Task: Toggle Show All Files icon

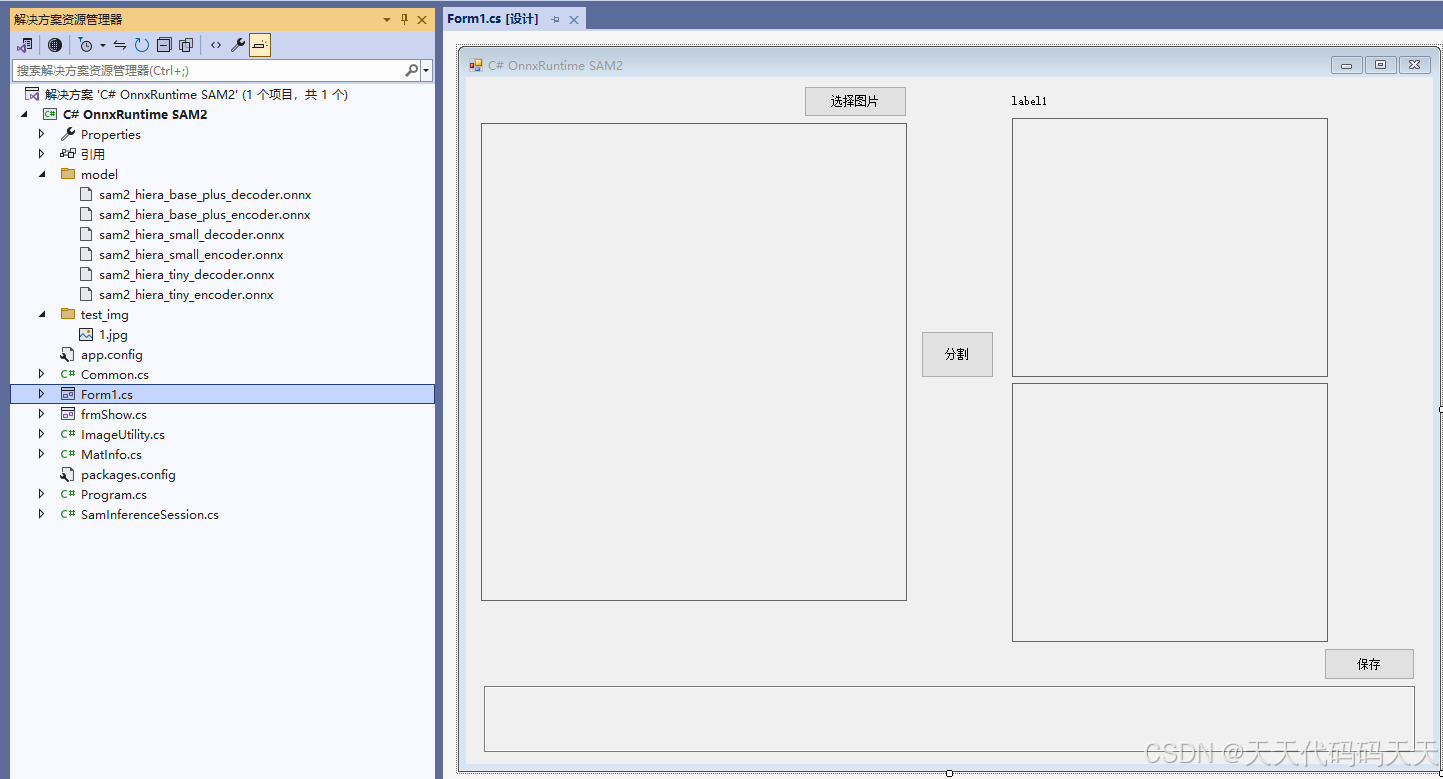Action: tap(186, 45)
